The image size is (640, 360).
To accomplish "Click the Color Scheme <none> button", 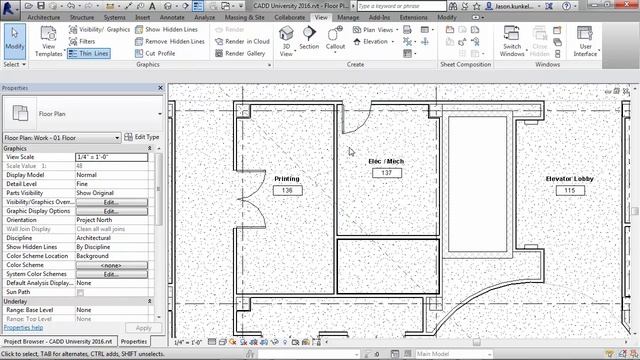I will 111,265.
